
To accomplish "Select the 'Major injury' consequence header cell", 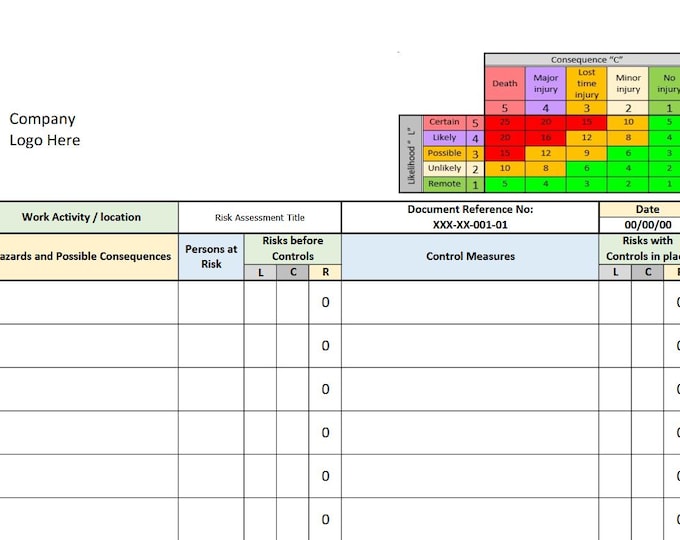I will pos(546,83).
